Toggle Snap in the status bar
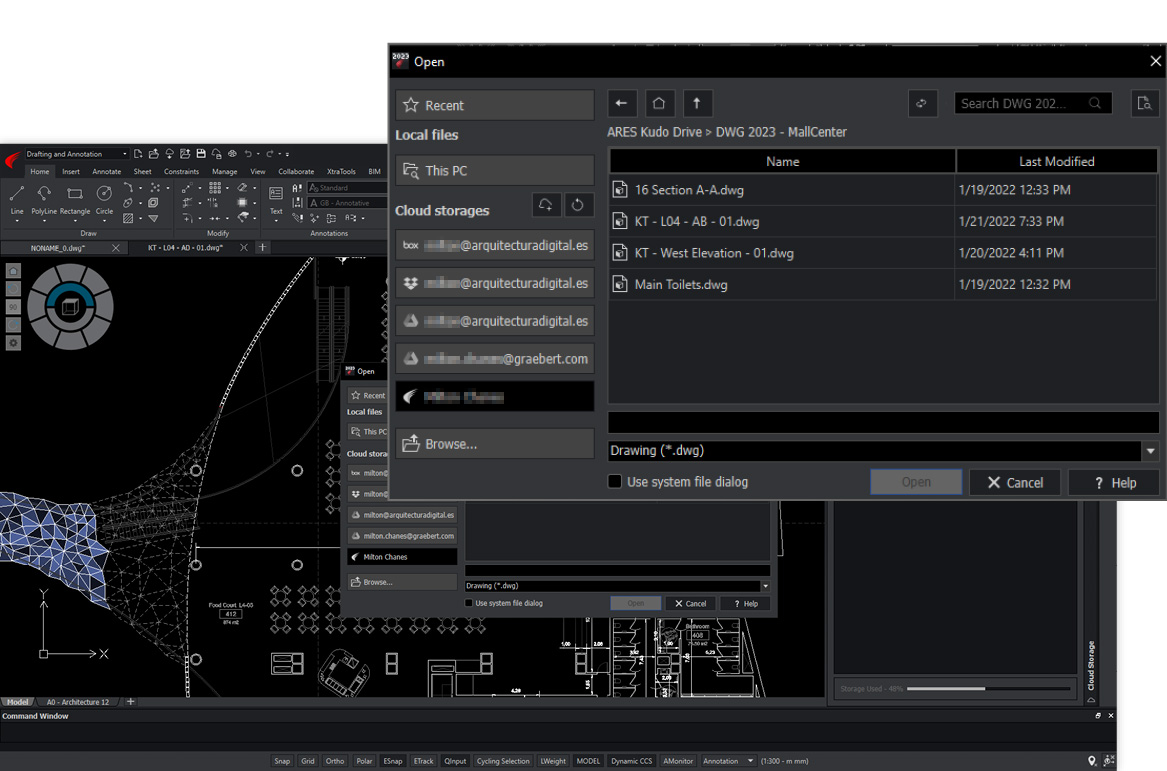The width and height of the screenshot is (1167, 771). [282, 761]
